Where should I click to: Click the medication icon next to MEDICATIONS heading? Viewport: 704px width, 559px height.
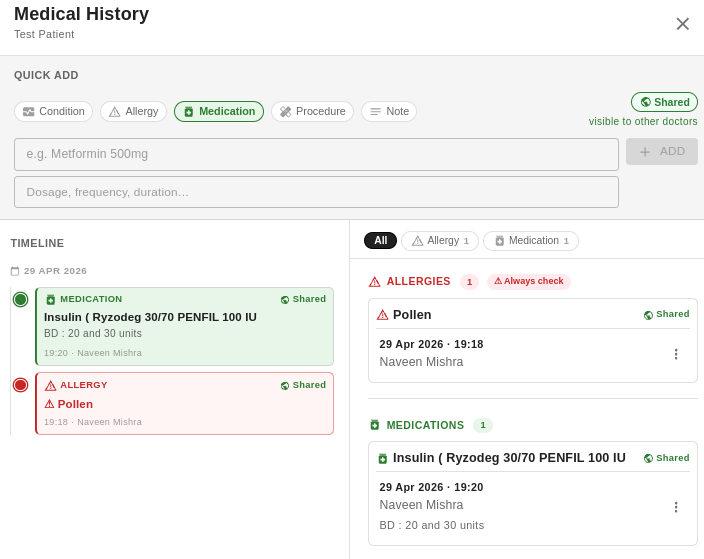click(x=375, y=425)
